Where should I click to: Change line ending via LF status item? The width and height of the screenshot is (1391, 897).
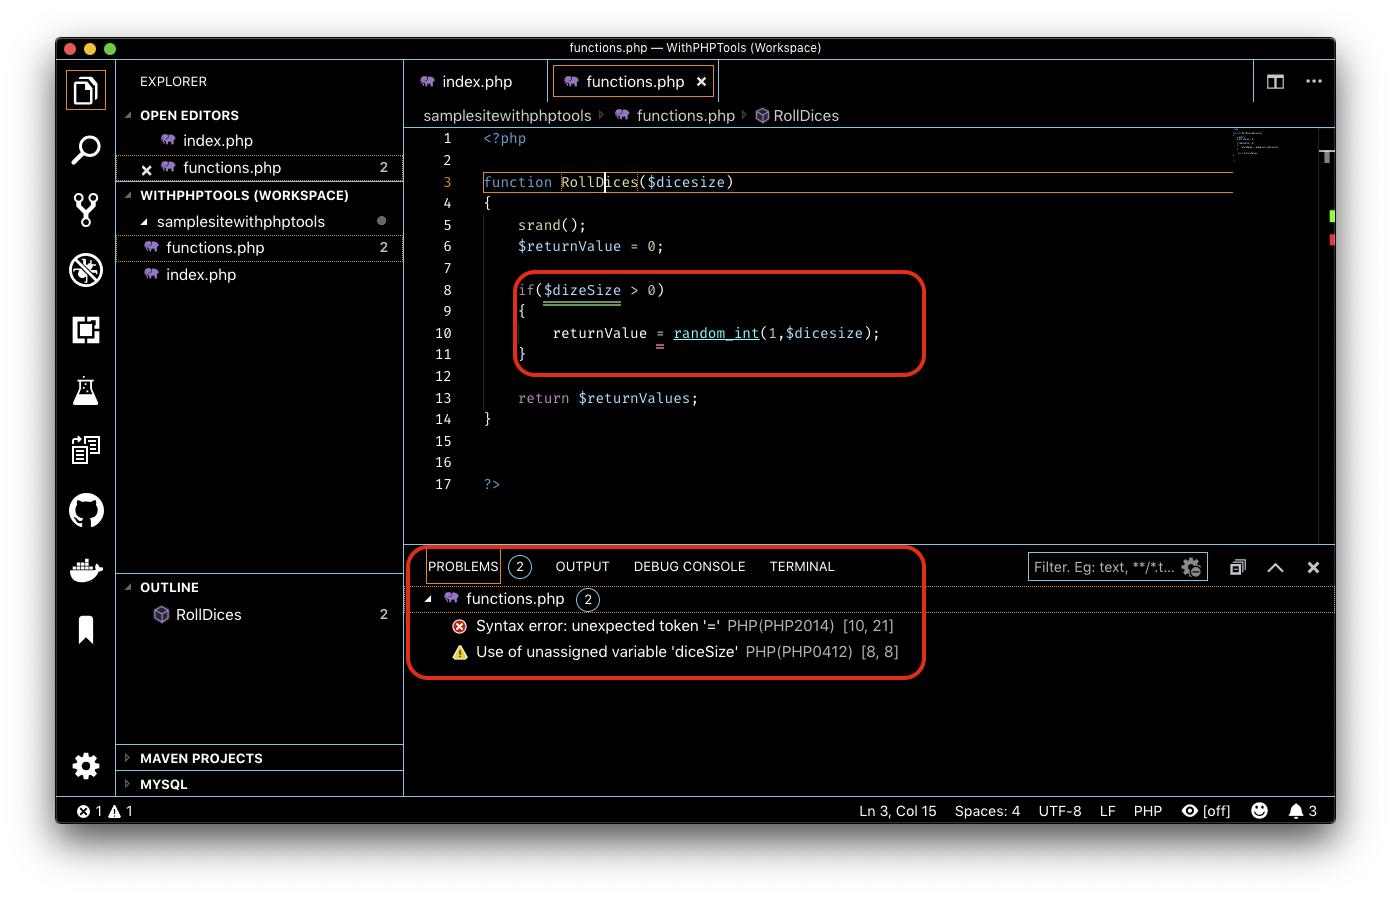[x=1108, y=811]
